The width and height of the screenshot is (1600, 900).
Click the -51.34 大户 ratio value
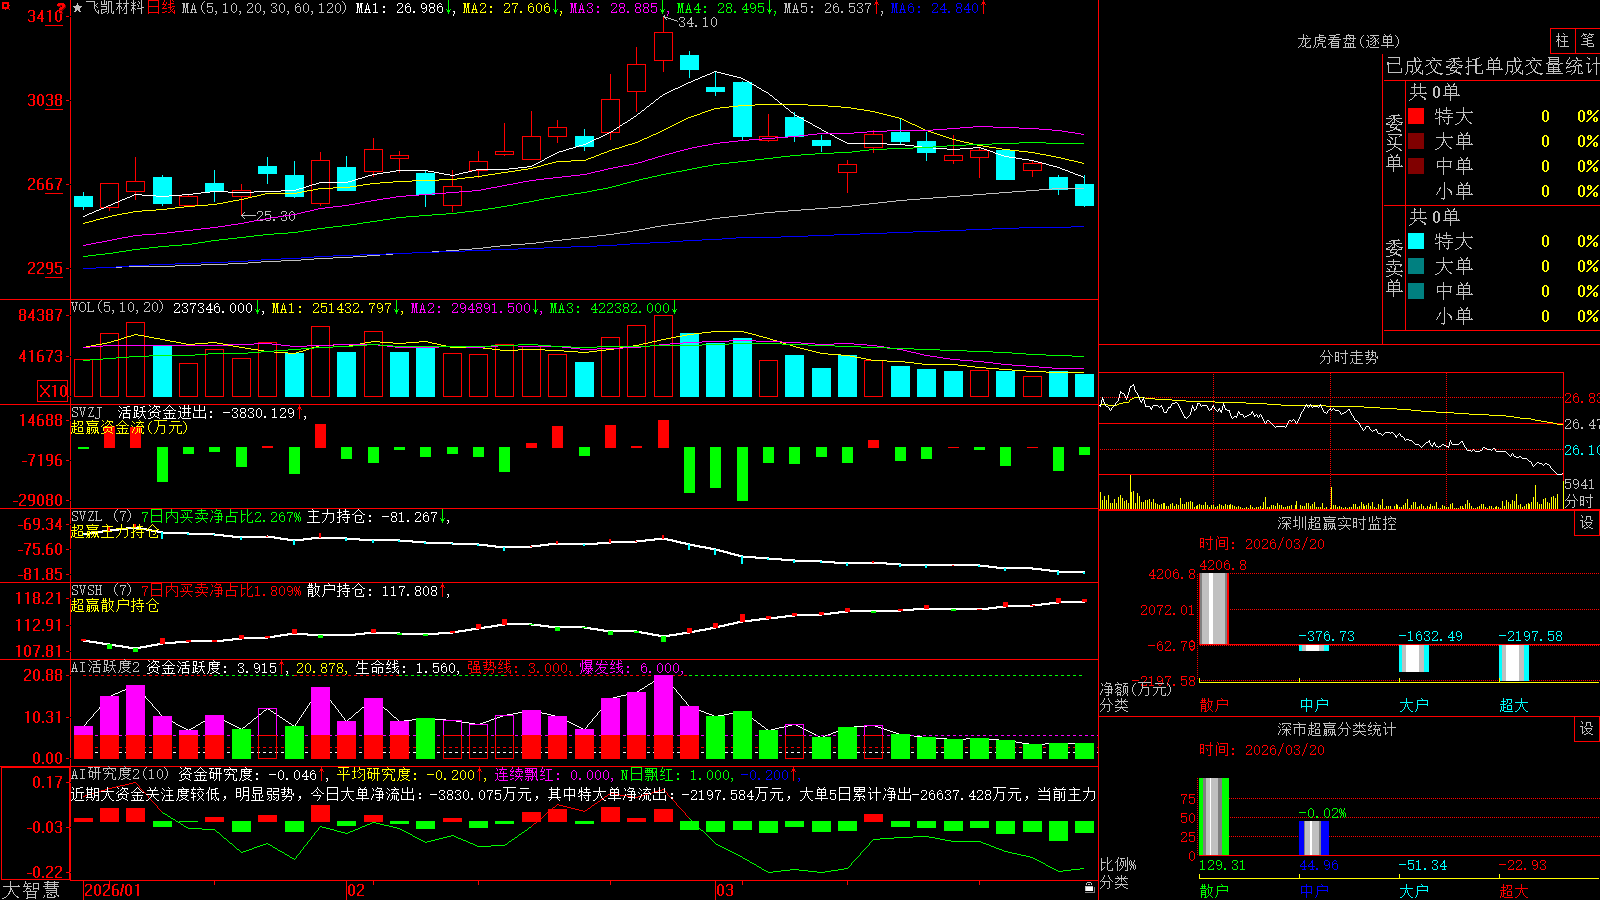pyautogui.click(x=1422, y=865)
